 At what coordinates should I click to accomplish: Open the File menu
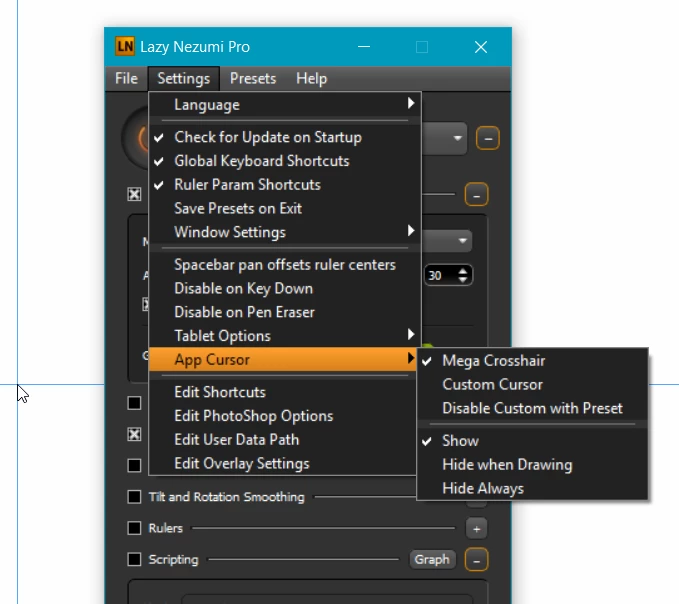pyautogui.click(x=126, y=78)
